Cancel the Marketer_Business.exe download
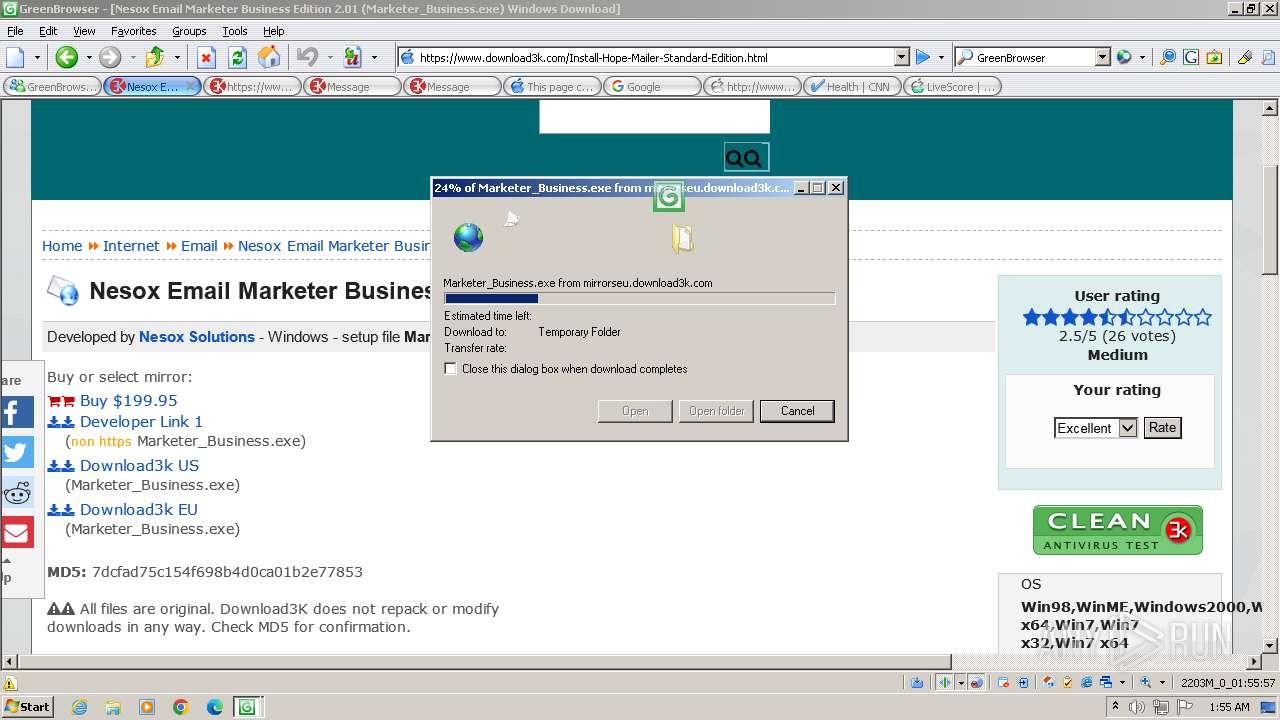Image resolution: width=1280 pixels, height=720 pixels. pyautogui.click(x=797, y=411)
